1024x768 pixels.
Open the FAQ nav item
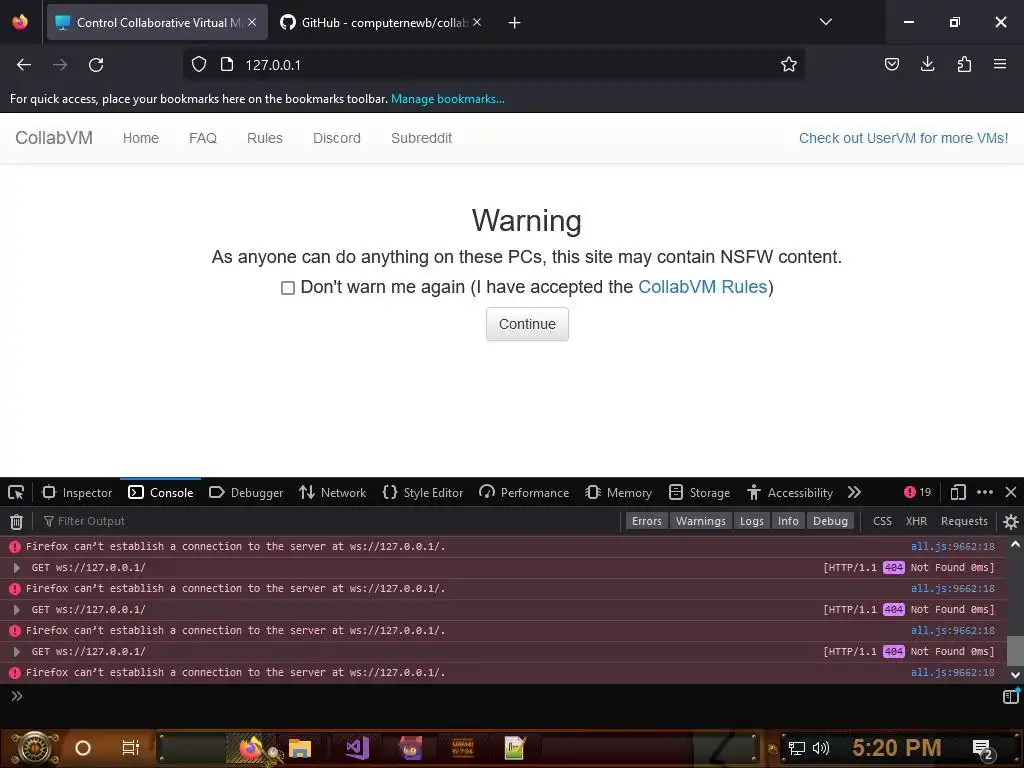[x=202, y=138]
